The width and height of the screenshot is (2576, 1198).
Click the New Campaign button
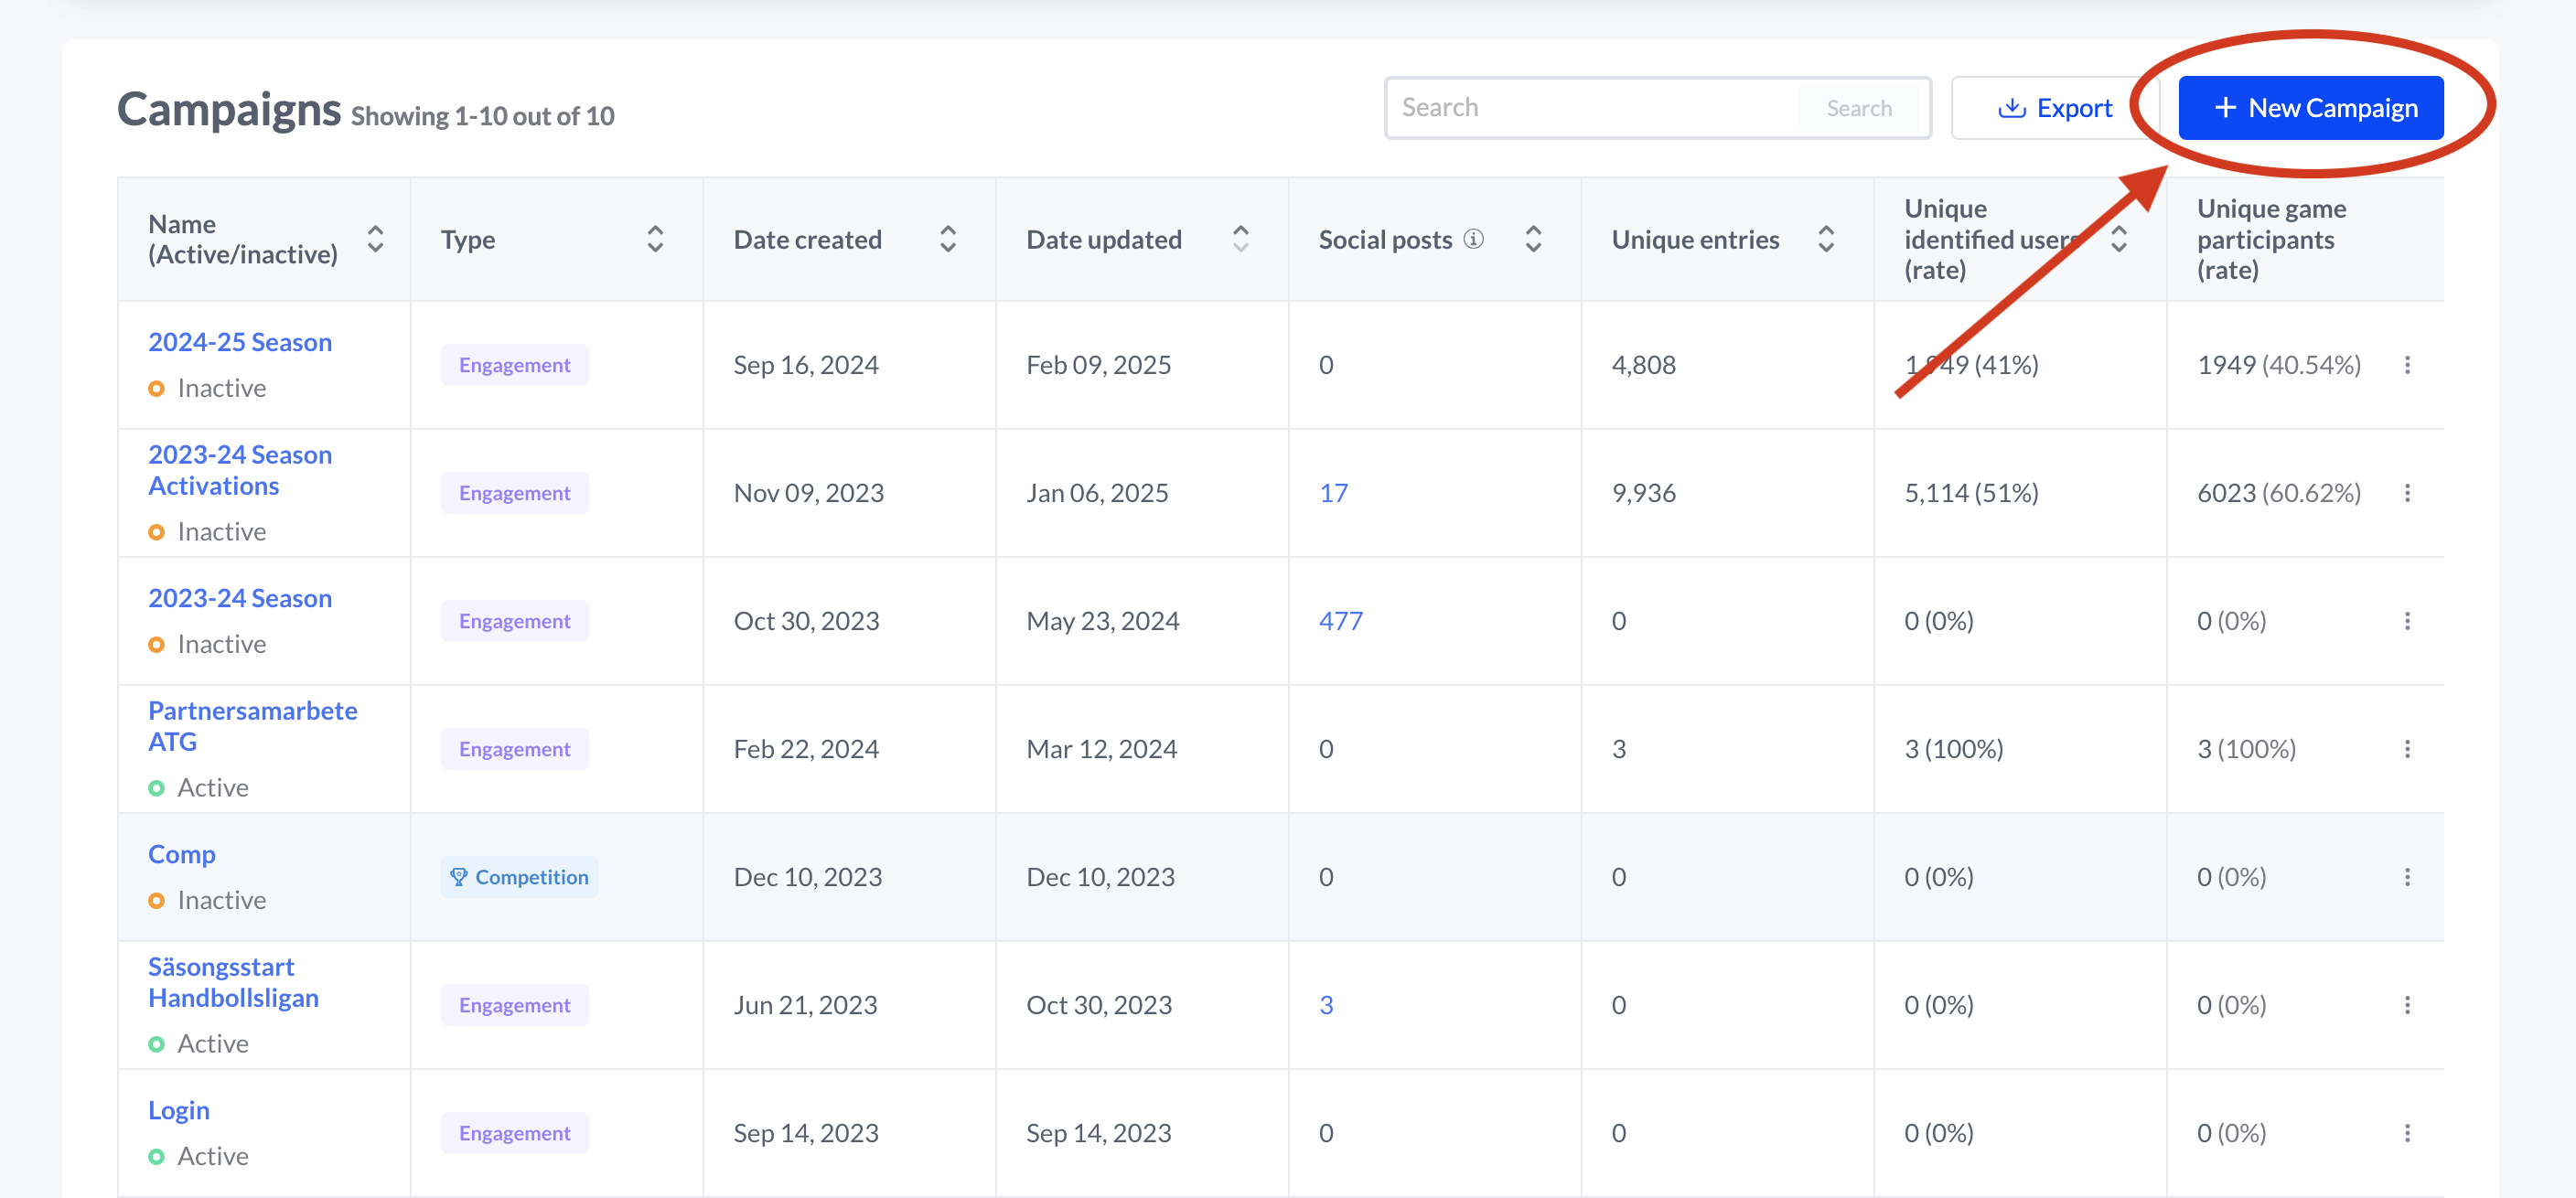pos(2310,108)
